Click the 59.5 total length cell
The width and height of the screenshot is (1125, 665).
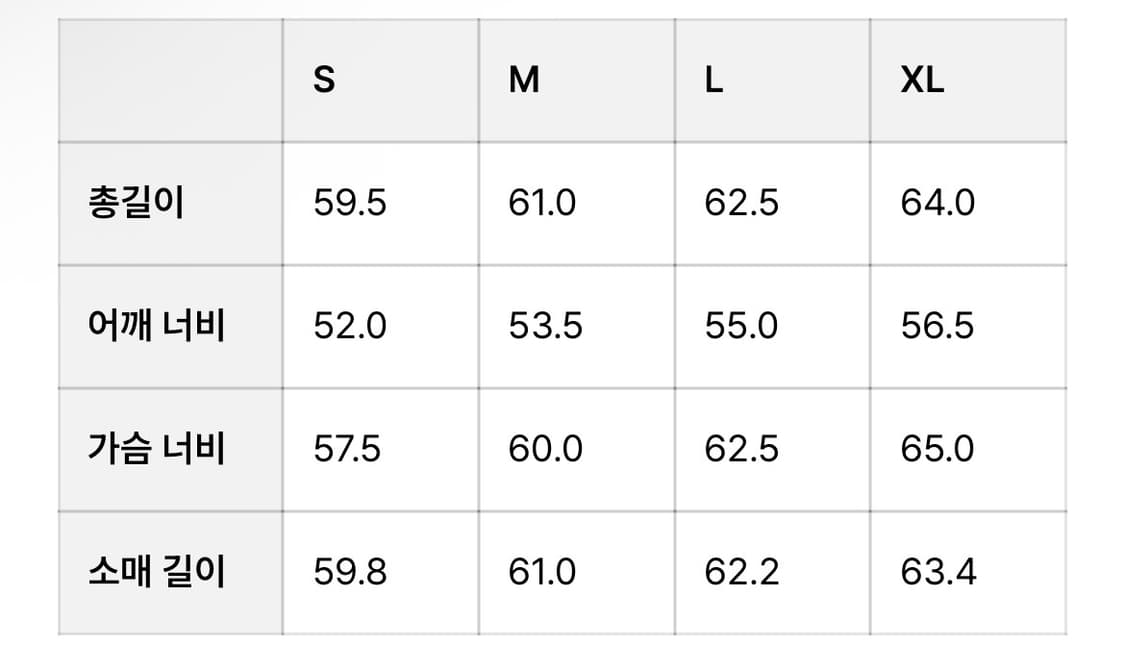coord(380,204)
